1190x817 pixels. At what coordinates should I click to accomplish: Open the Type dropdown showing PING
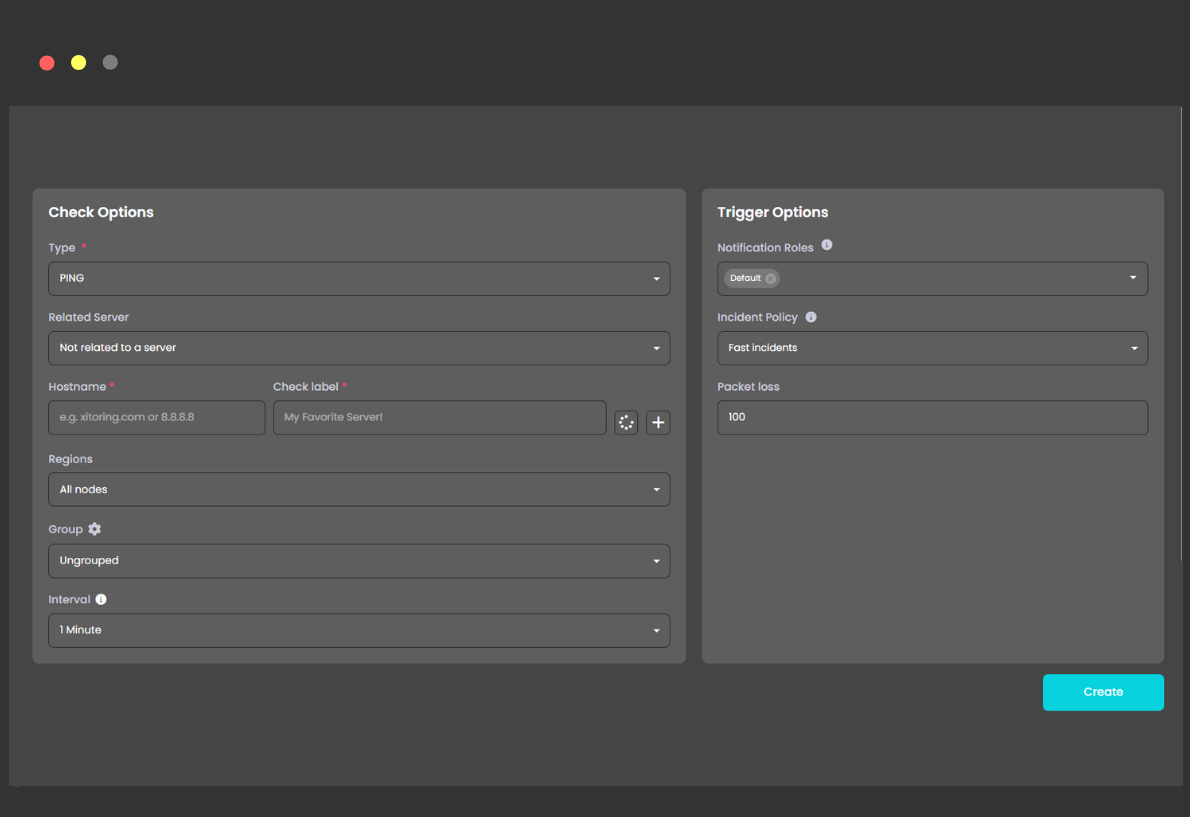[359, 278]
